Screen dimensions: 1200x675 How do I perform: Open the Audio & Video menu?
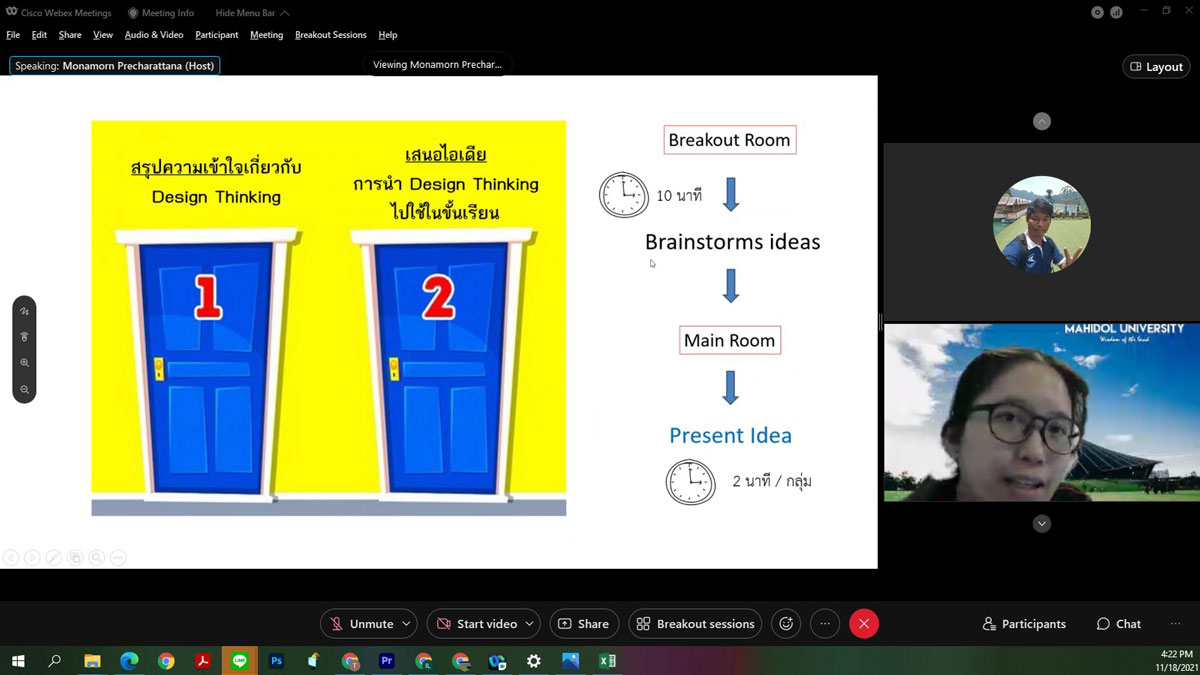pyautogui.click(x=154, y=35)
